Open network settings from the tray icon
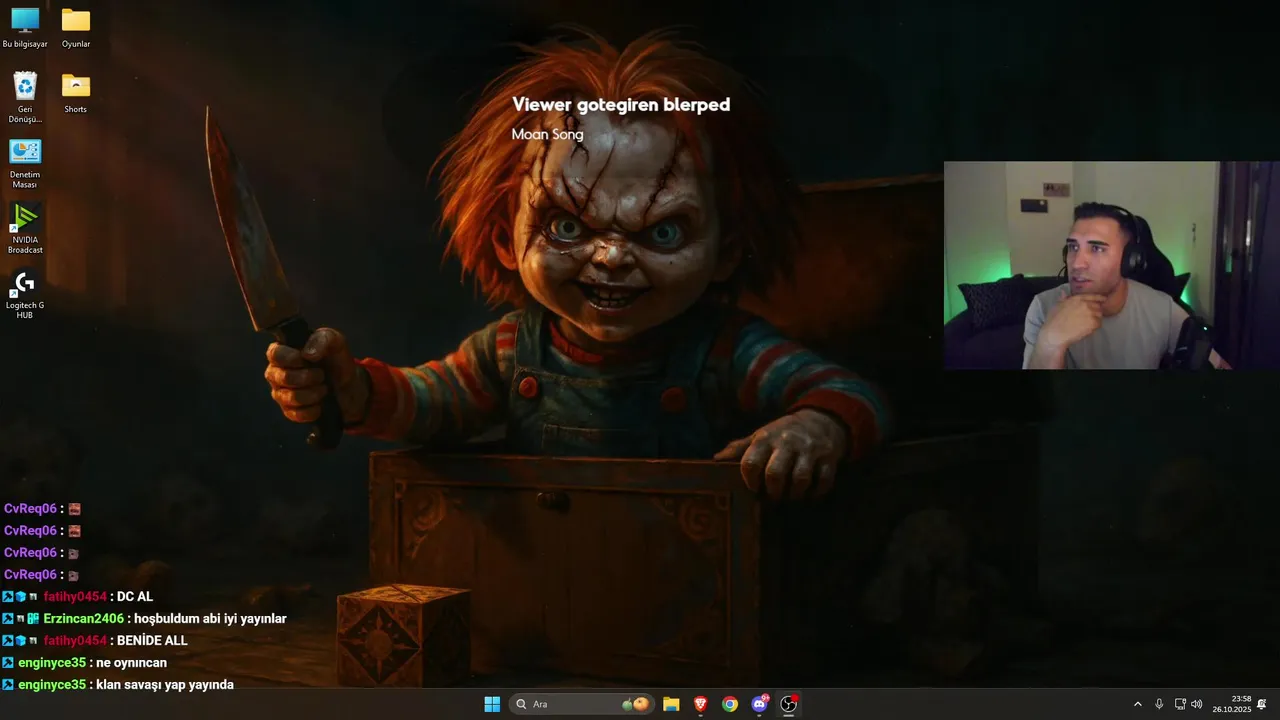 coord(1180,704)
